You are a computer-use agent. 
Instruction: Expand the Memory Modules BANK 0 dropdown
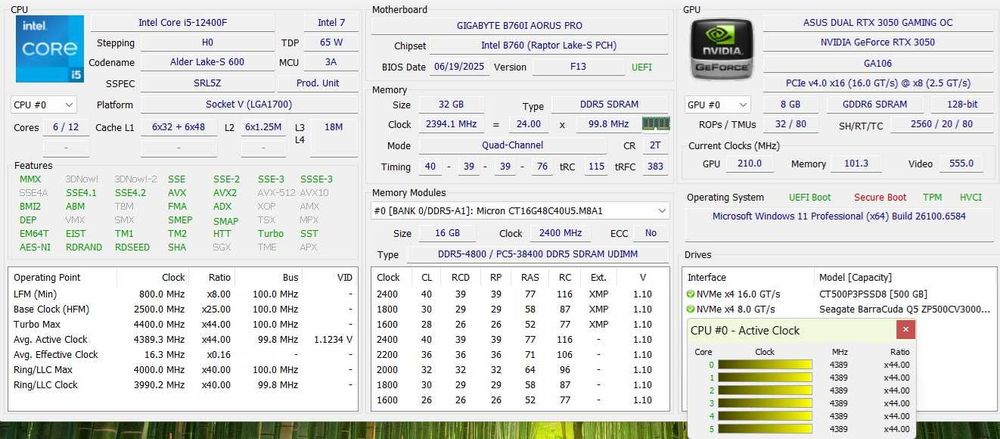[x=520, y=211]
